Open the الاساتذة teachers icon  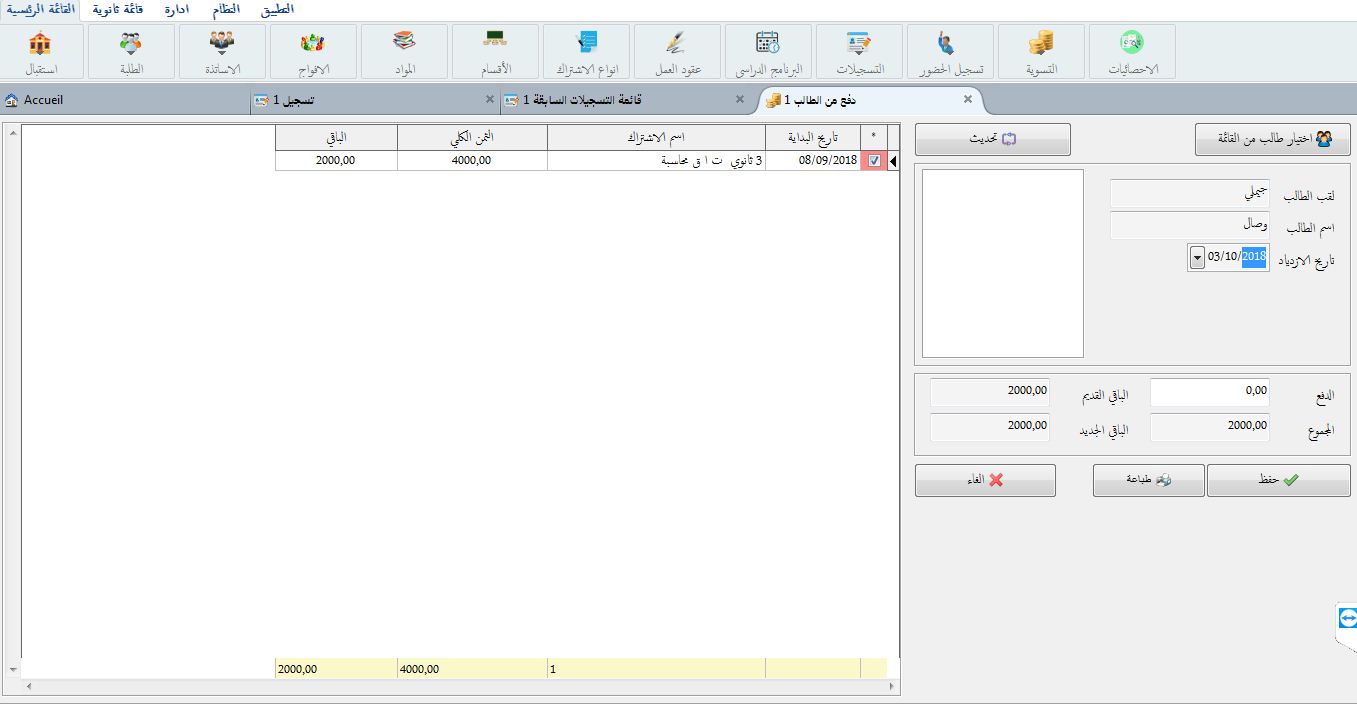click(222, 51)
